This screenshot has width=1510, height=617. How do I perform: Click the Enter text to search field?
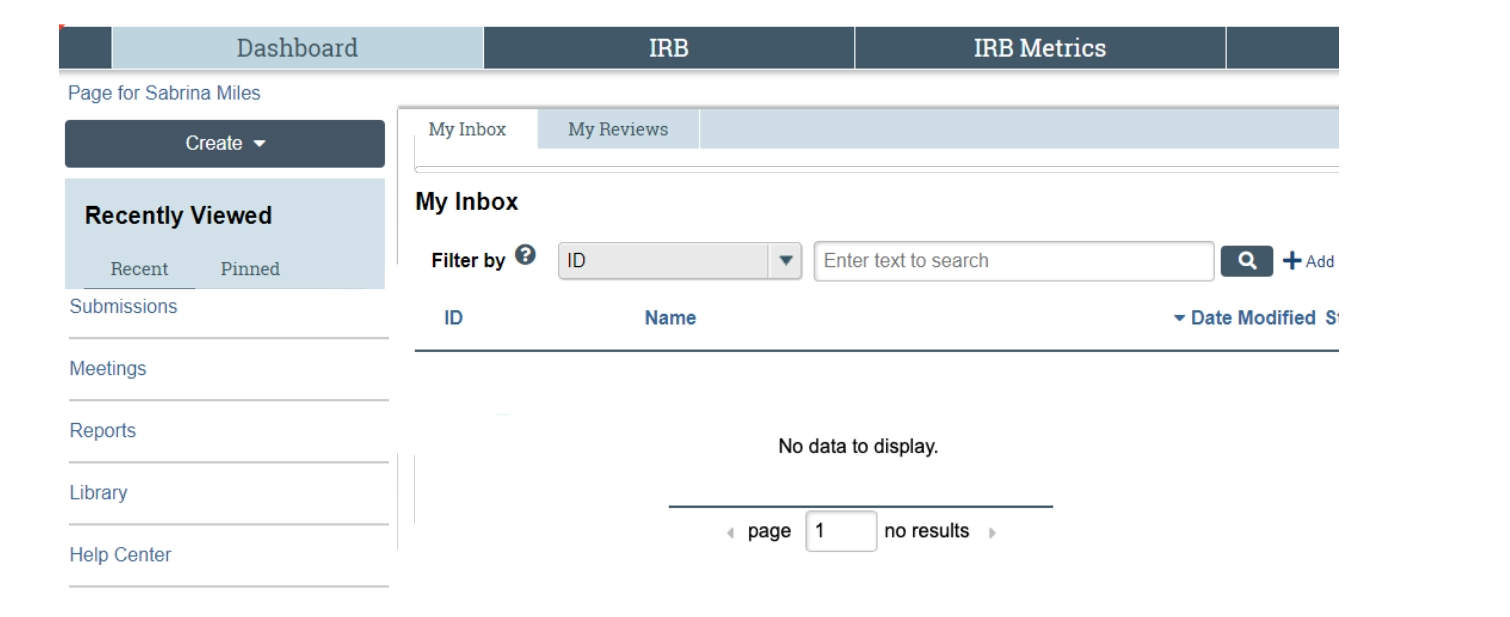(1012, 261)
